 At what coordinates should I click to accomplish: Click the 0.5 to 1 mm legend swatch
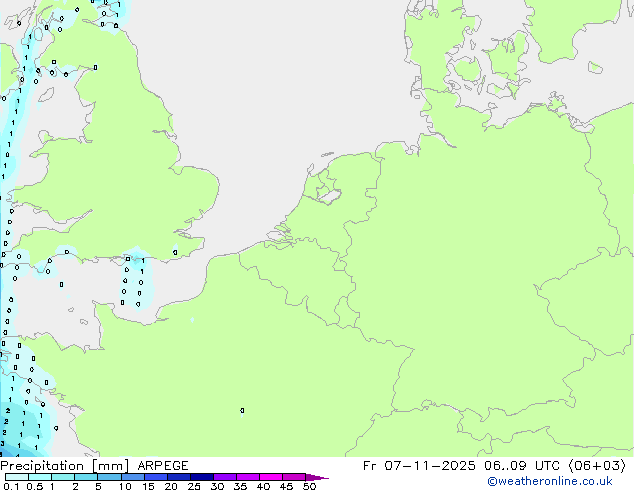pos(40,477)
